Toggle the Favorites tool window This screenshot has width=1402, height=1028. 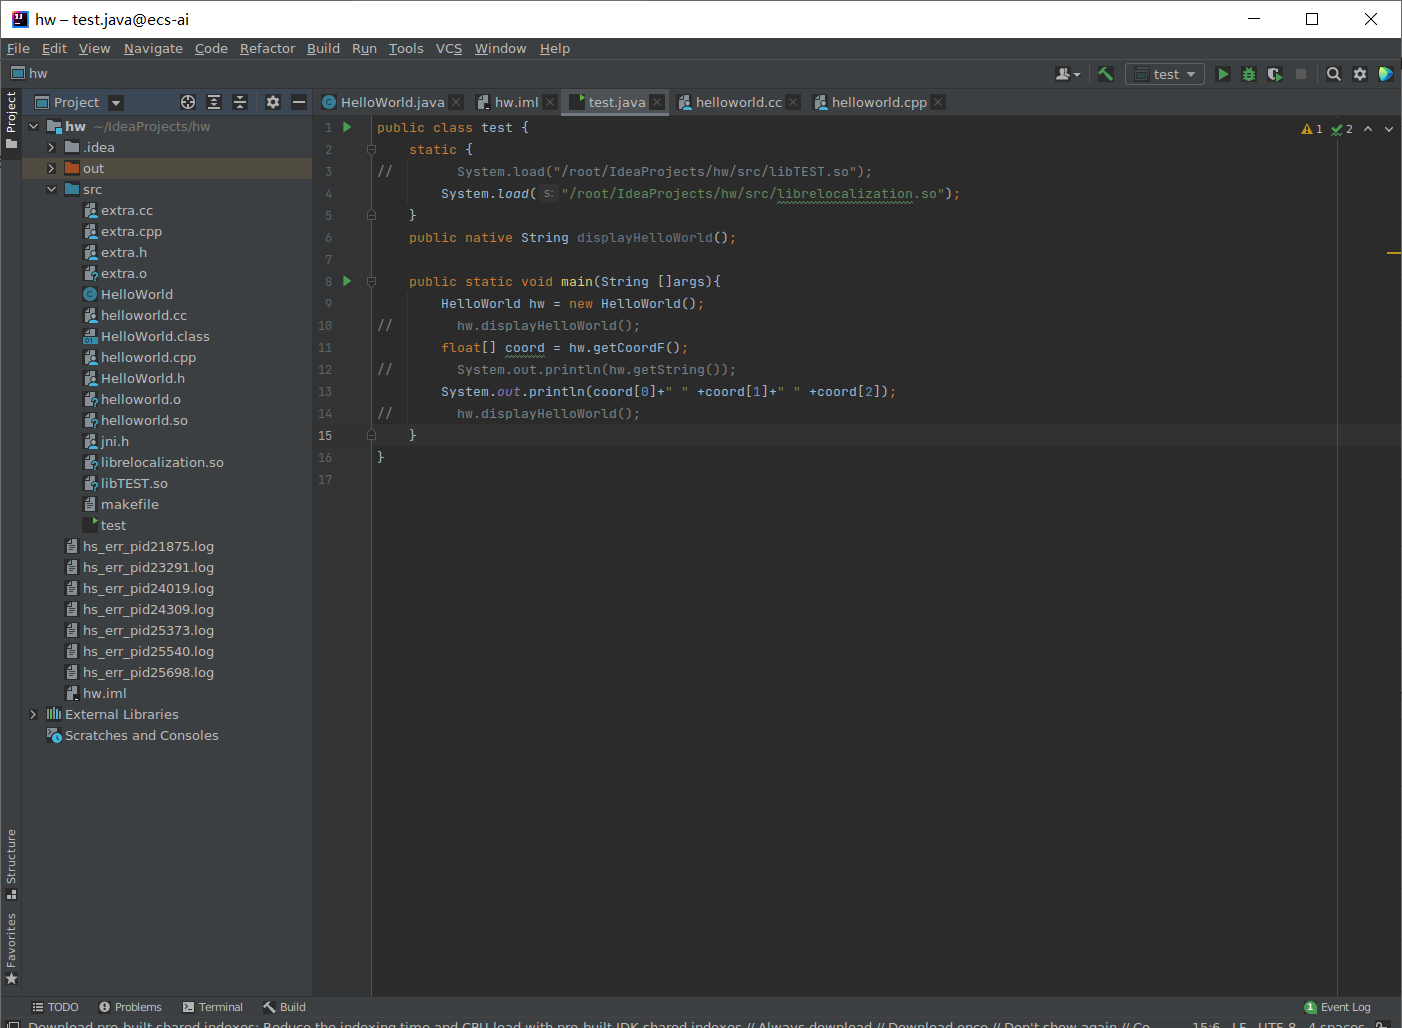click(11, 948)
